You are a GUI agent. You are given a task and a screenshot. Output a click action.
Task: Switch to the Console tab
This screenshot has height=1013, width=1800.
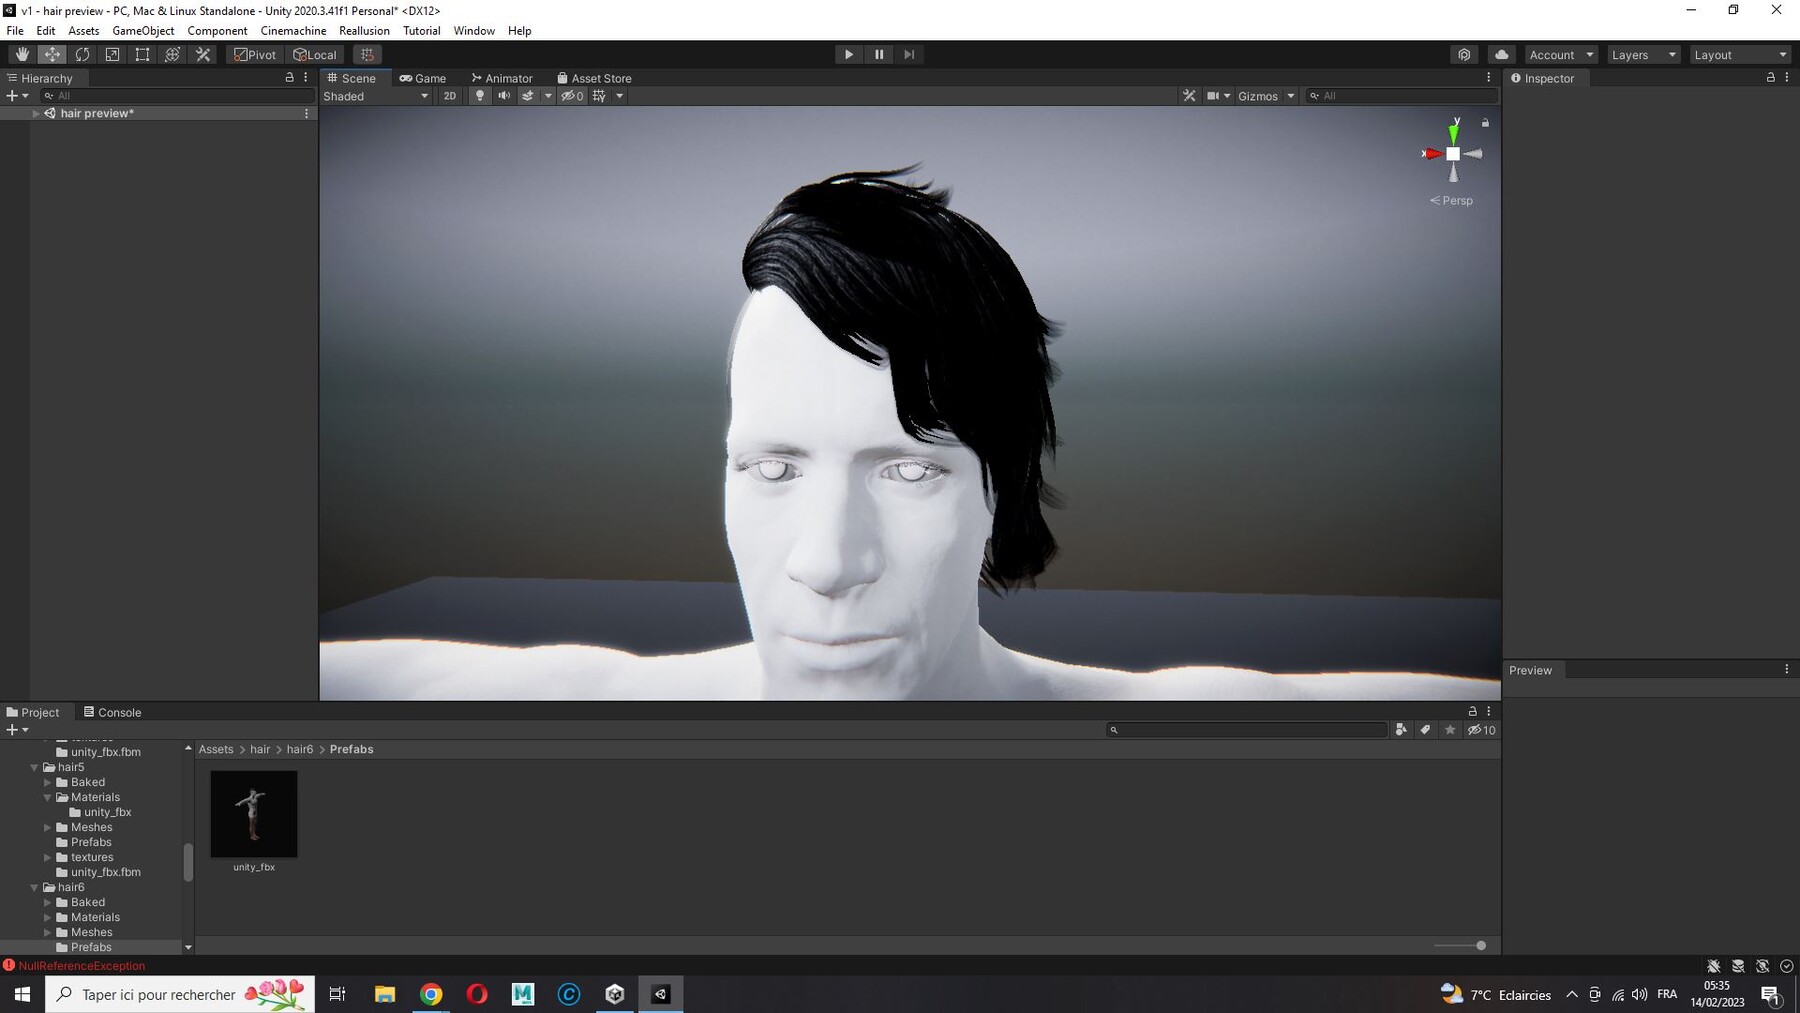112,712
